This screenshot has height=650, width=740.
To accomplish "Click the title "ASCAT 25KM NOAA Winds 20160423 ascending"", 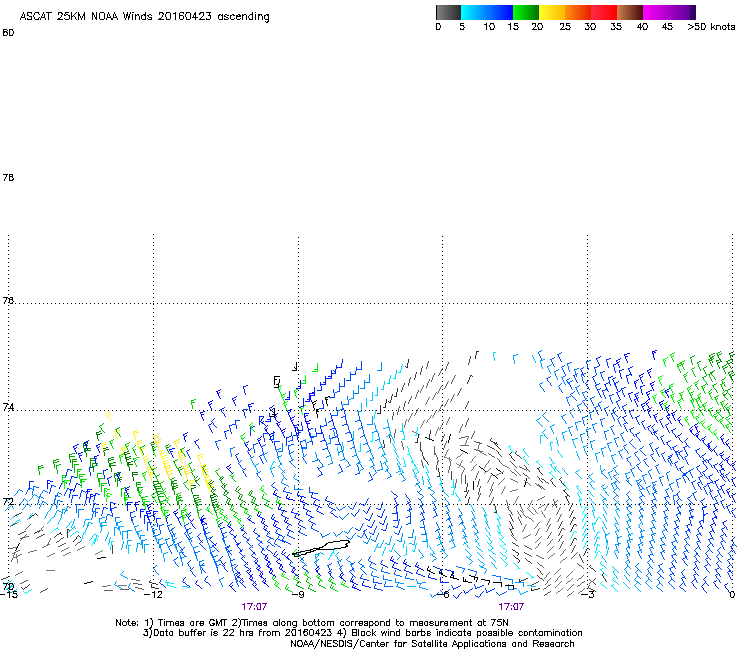I will pyautogui.click(x=144, y=17).
